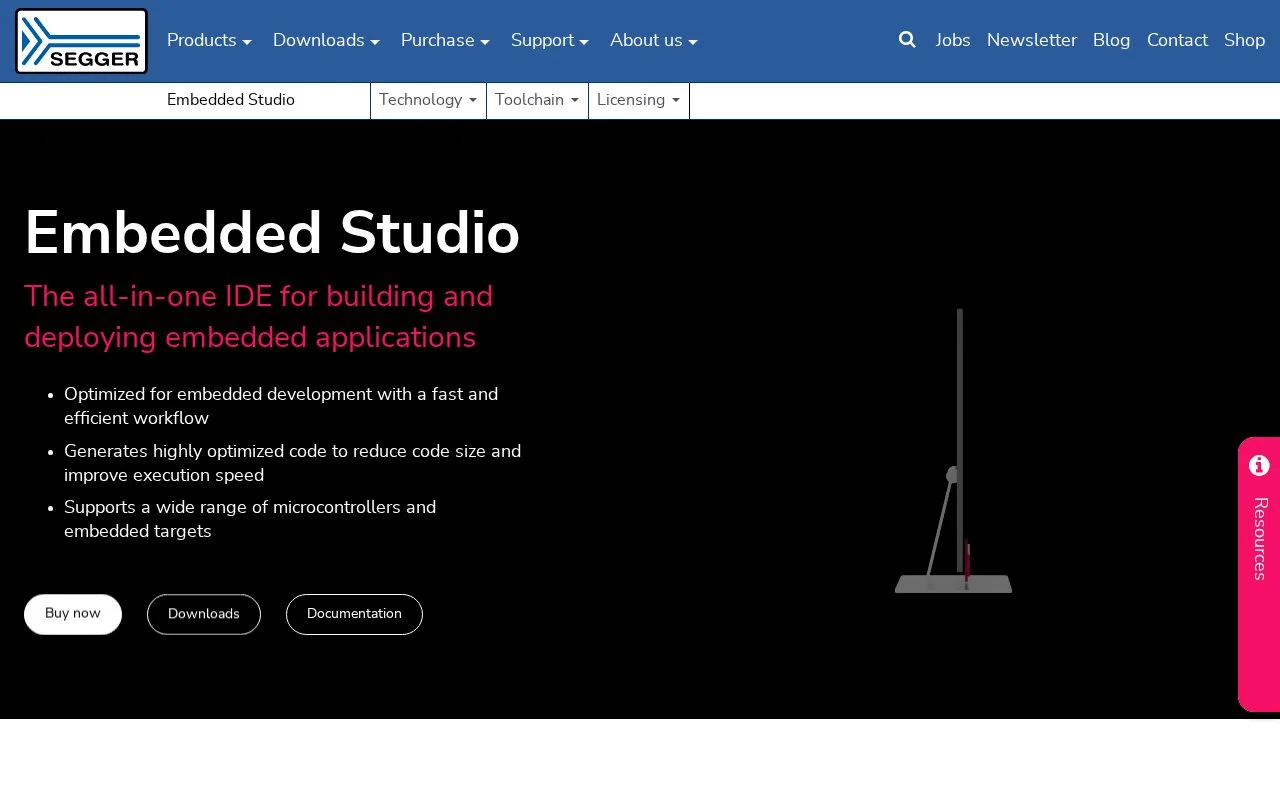
Task: Go to the Jobs page
Action: coord(953,40)
